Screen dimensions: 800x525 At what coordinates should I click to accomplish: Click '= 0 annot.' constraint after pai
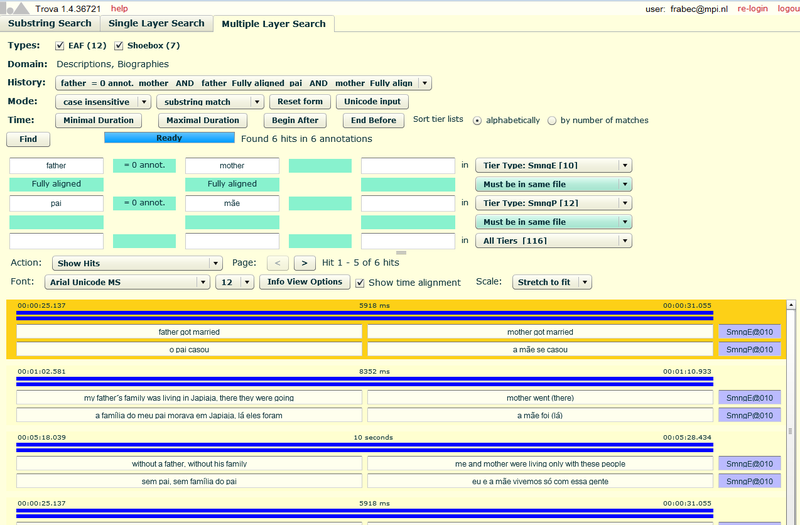pos(144,203)
